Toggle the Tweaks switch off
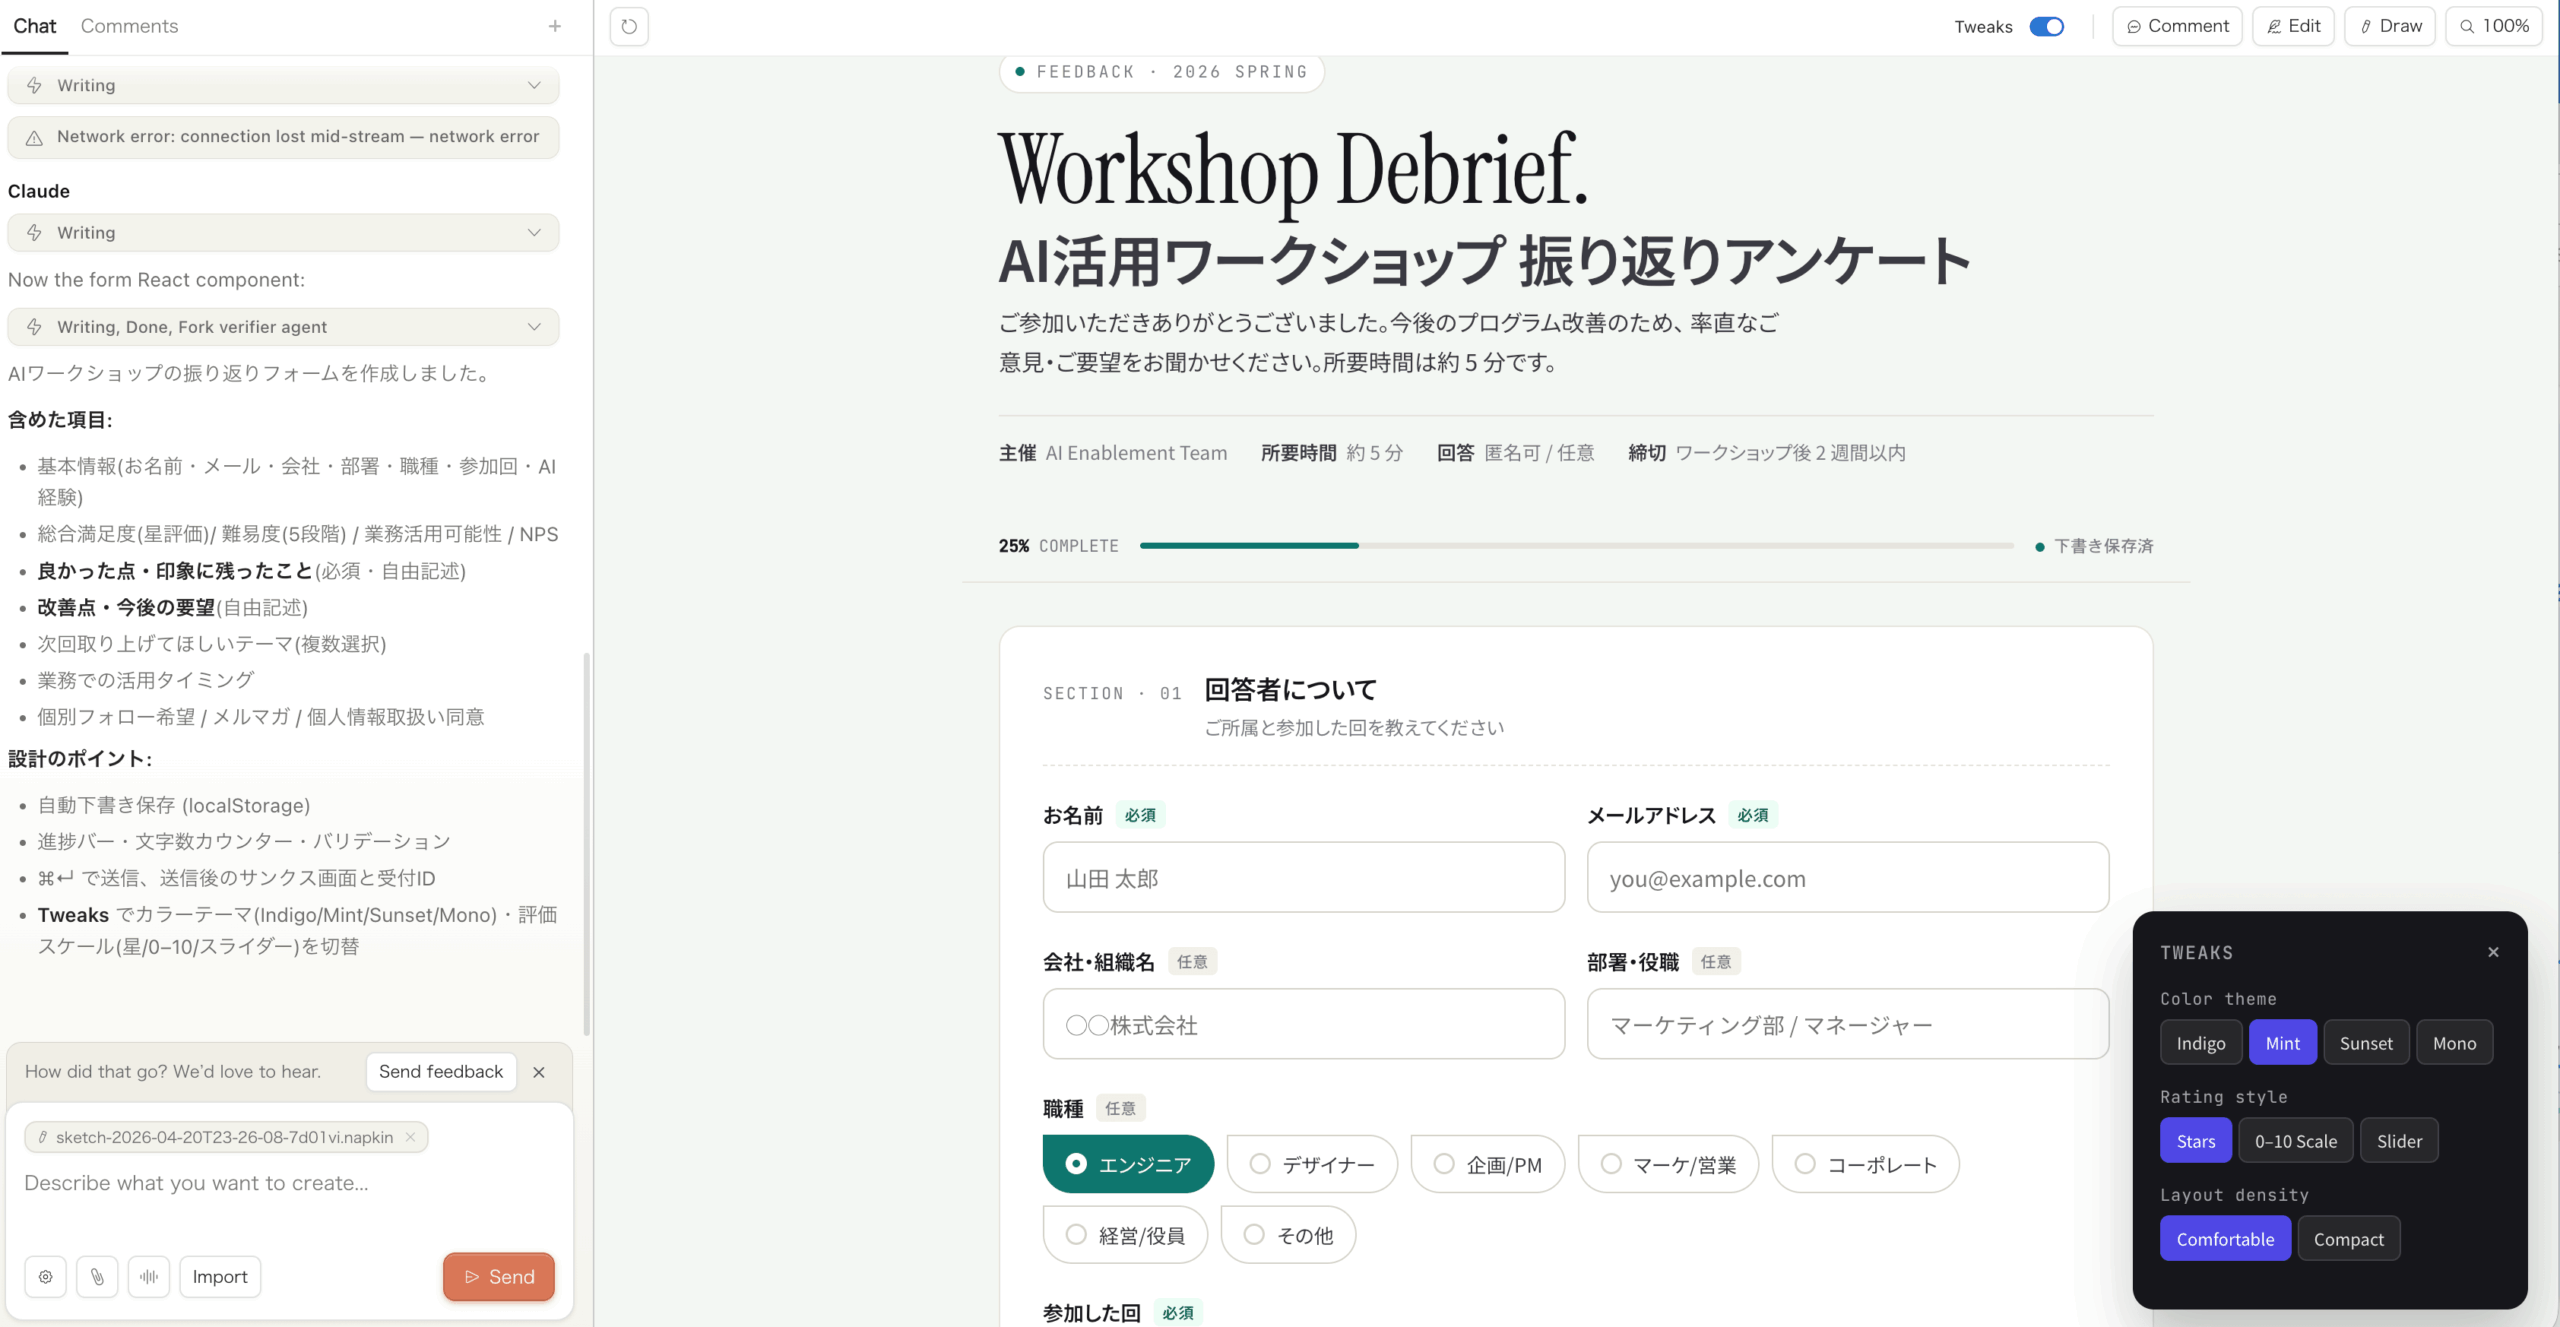This screenshot has width=2560, height=1327. (2046, 26)
